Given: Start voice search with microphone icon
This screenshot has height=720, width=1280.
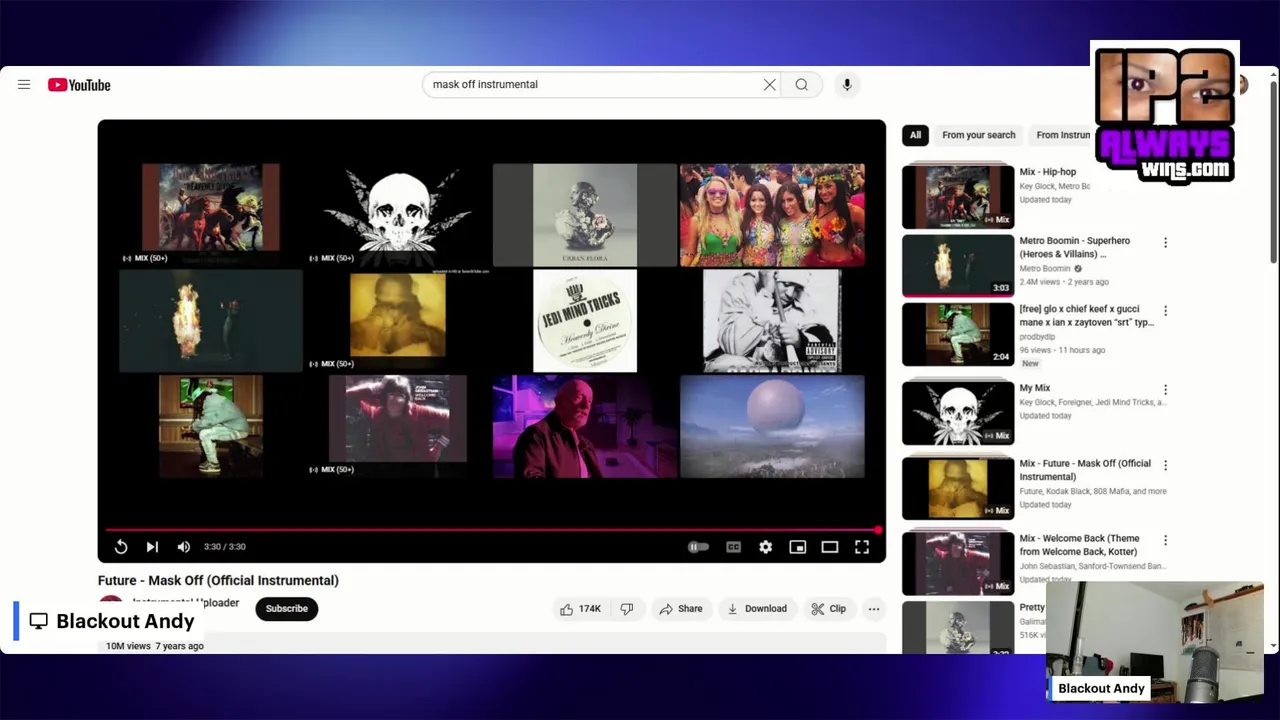Looking at the screenshot, I should pyautogui.click(x=847, y=85).
